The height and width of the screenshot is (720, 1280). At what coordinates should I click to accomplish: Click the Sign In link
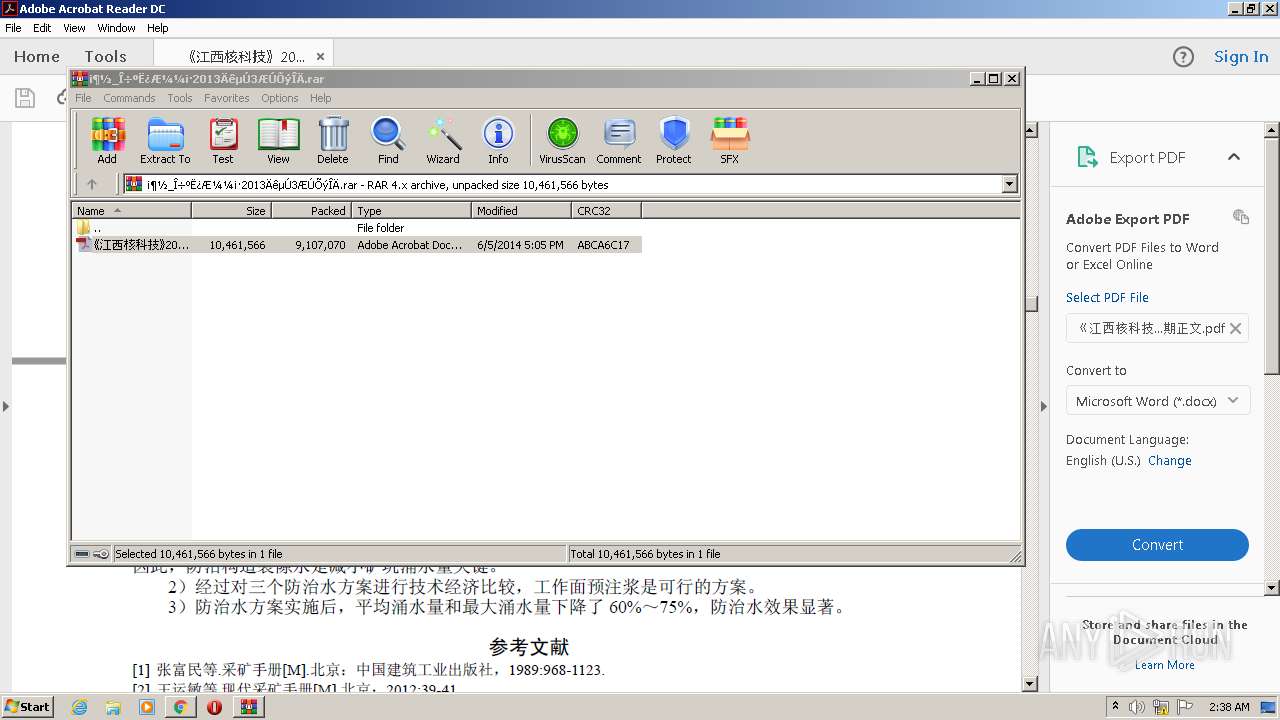[x=1241, y=56]
